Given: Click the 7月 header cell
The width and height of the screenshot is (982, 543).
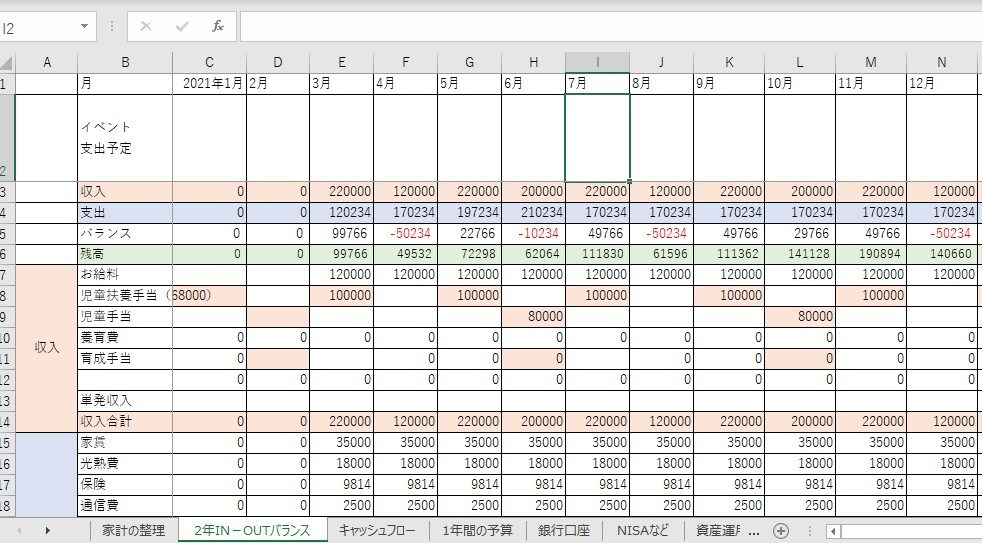Looking at the screenshot, I should (597, 83).
